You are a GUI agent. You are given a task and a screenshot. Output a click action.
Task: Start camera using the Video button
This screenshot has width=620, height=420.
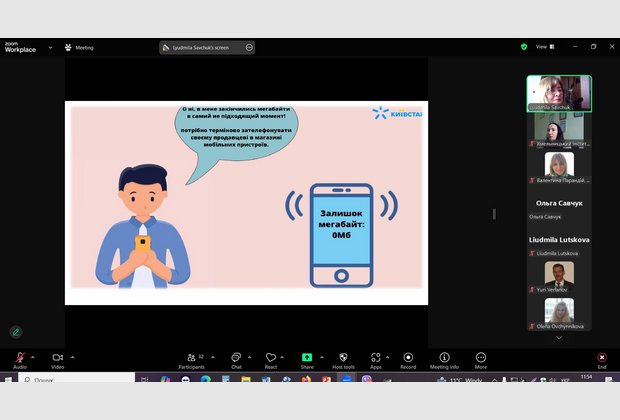(x=57, y=358)
